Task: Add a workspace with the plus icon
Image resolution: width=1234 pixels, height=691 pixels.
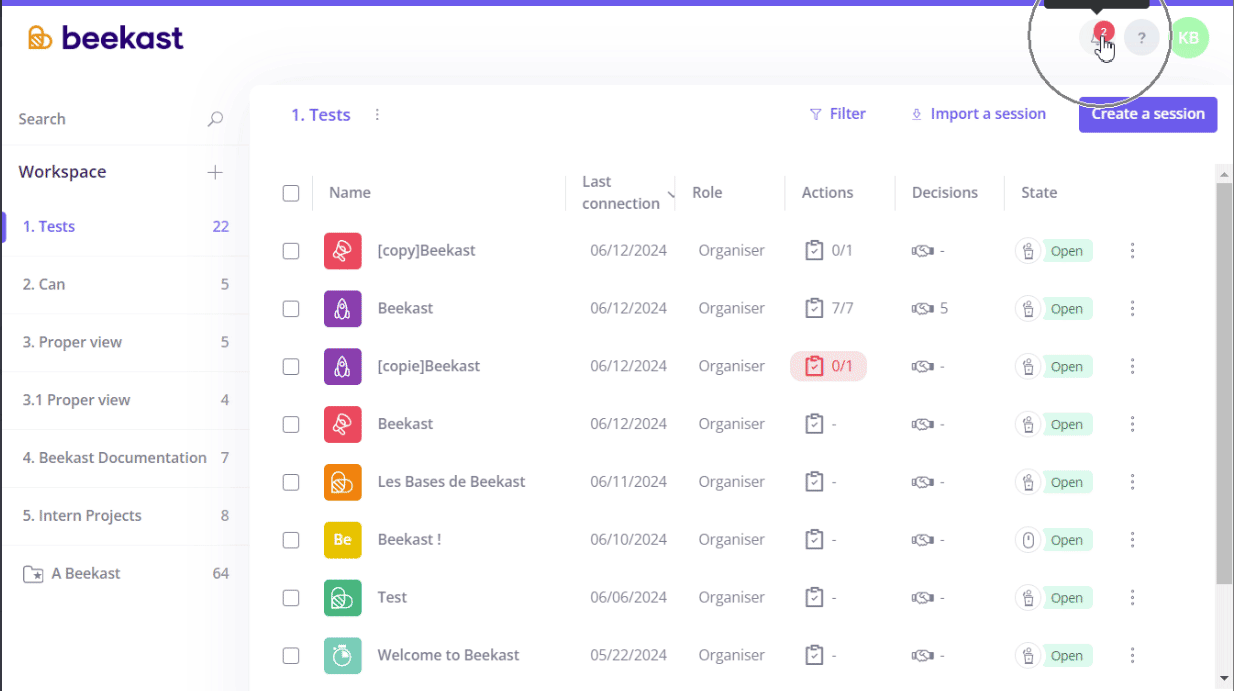Action: pos(215,172)
